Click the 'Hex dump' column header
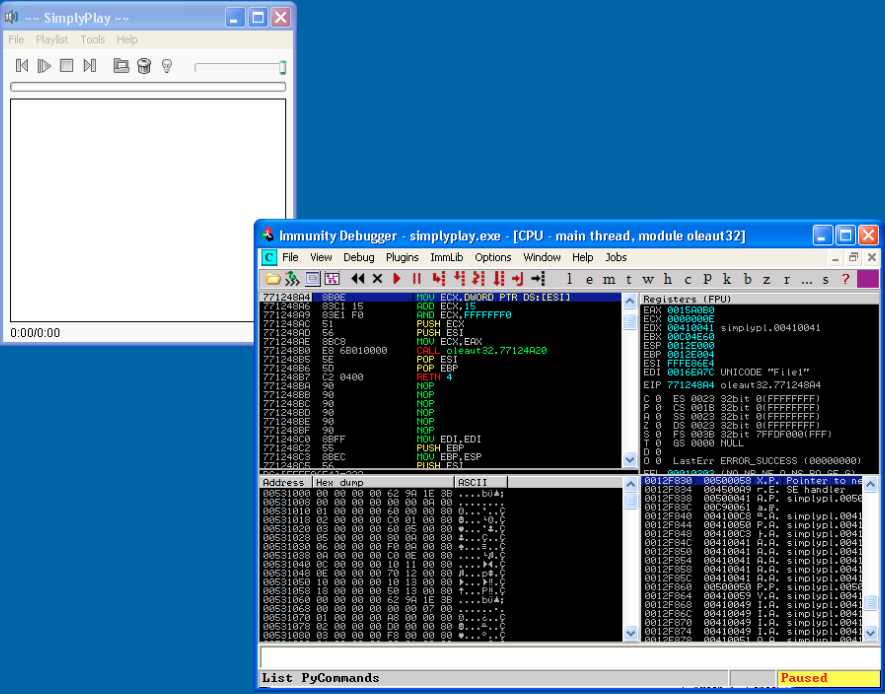885x694 pixels. (x=384, y=482)
